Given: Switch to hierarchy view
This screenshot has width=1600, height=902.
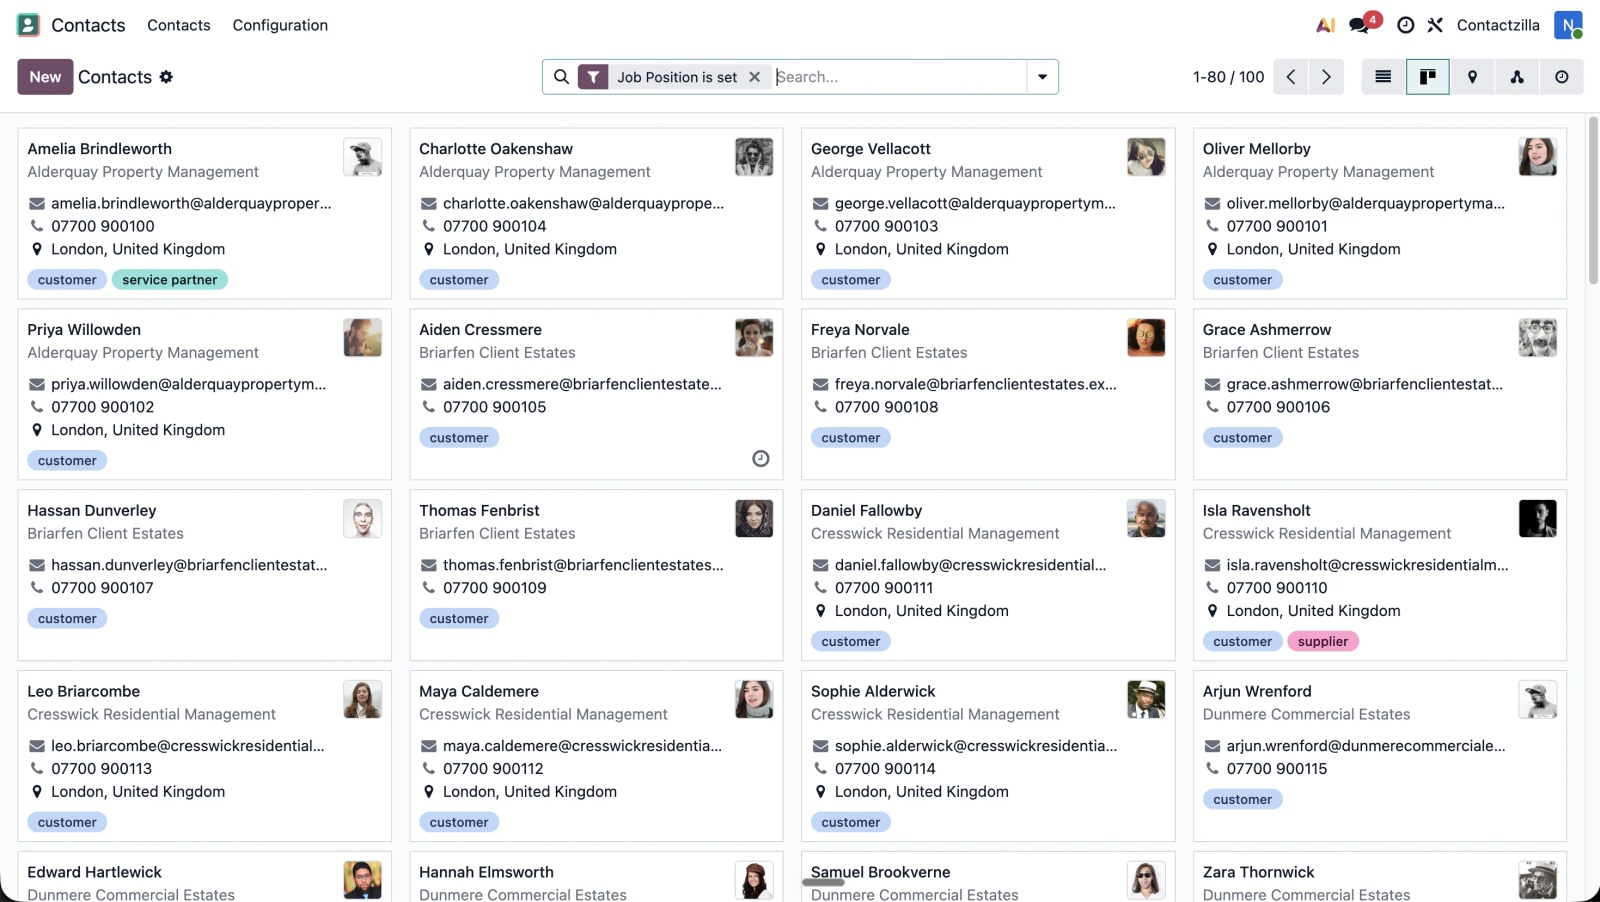Looking at the screenshot, I should pyautogui.click(x=1517, y=77).
